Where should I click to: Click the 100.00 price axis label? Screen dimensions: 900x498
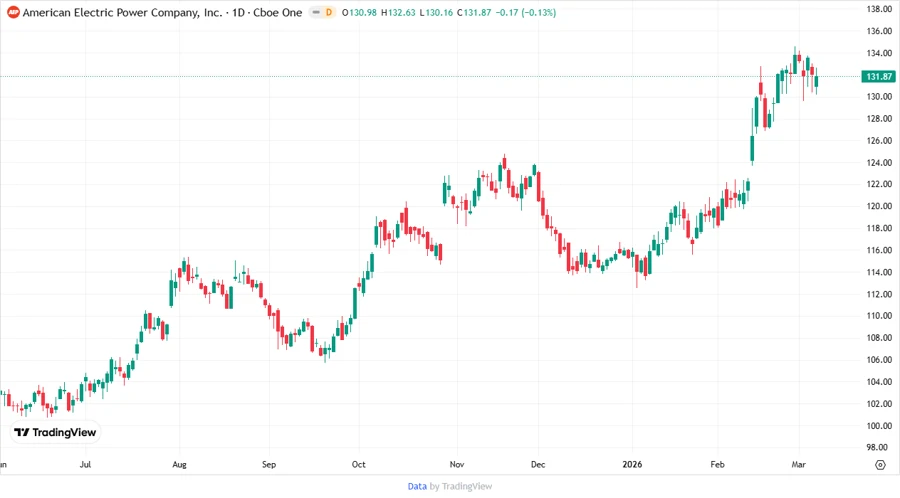coord(879,426)
